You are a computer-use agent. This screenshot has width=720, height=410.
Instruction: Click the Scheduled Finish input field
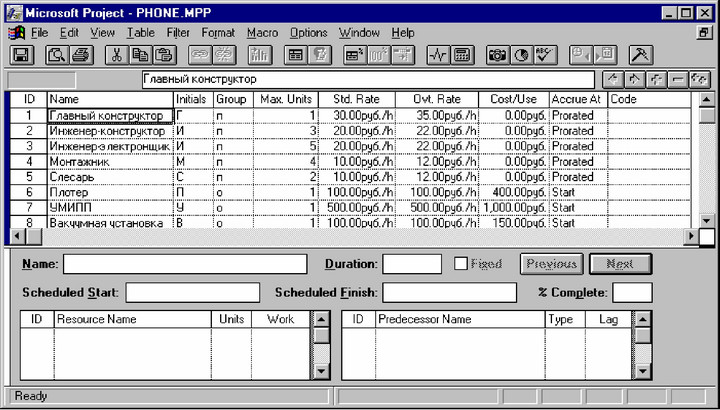click(x=450, y=292)
